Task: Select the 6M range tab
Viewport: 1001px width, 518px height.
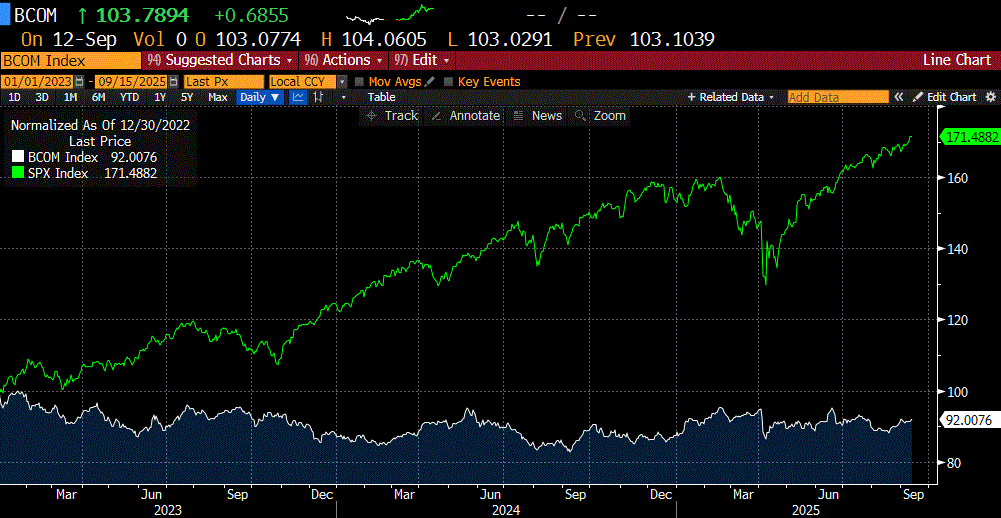Action: point(98,97)
